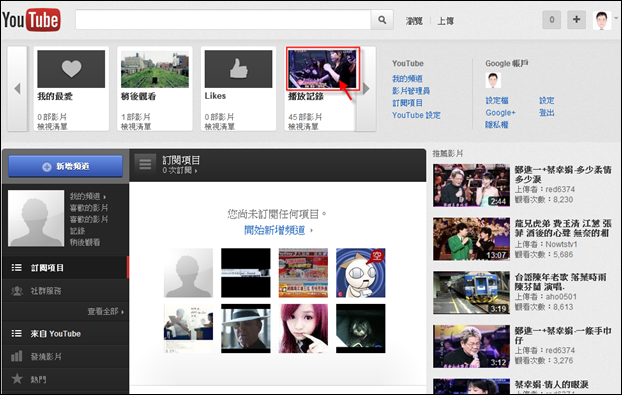Open the Google+ link

pyautogui.click(x=501, y=113)
